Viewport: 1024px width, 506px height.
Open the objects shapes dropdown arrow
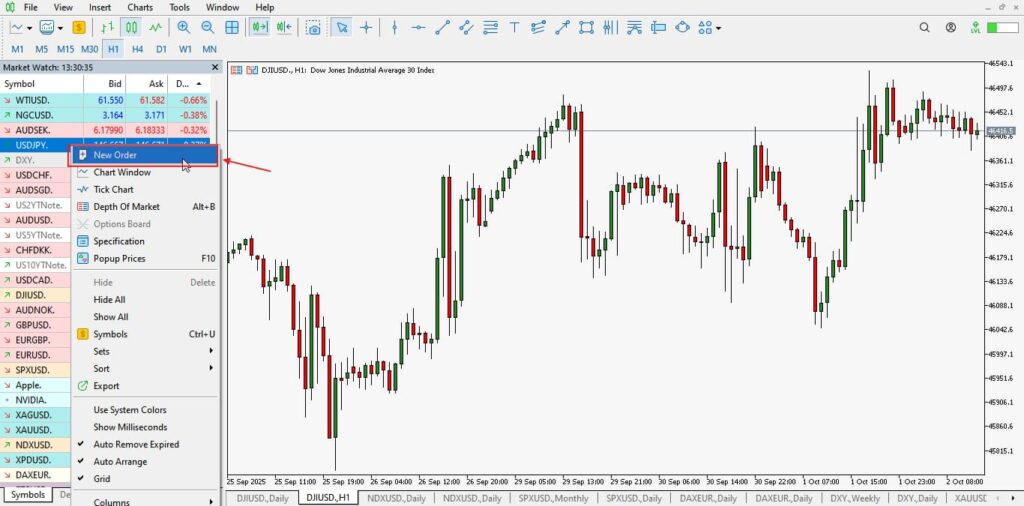pos(719,28)
